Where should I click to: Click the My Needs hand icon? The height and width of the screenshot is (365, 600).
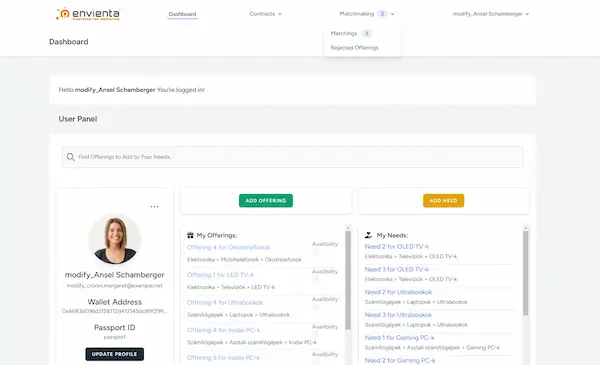[368, 235]
